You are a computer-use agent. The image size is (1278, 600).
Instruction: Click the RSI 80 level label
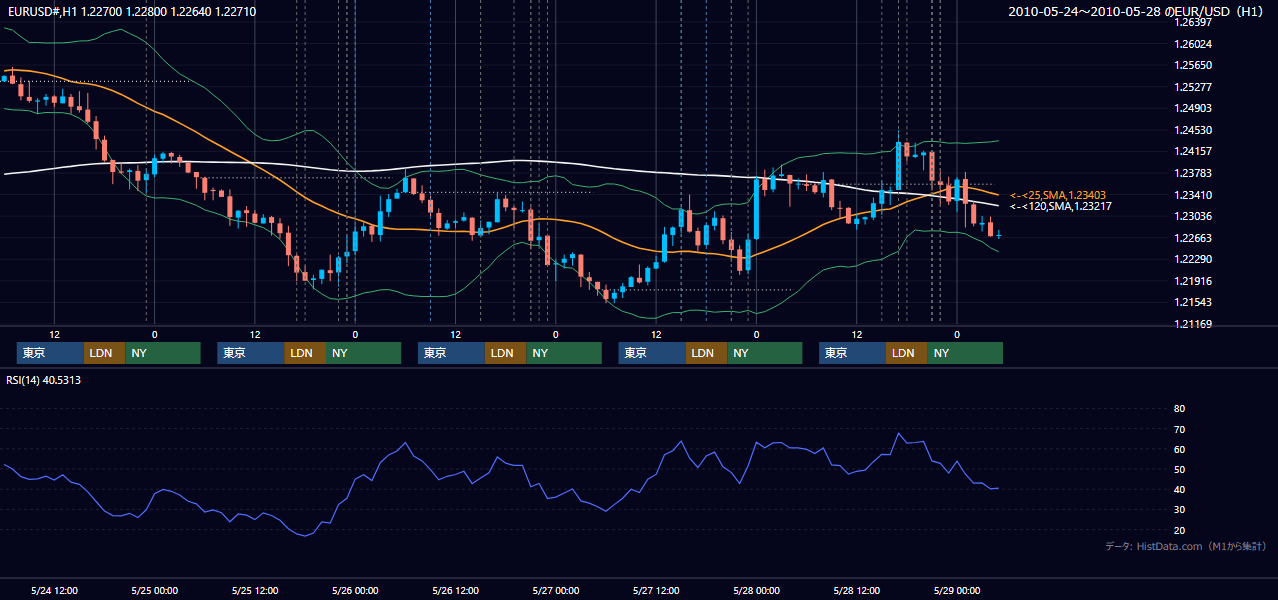click(x=1179, y=409)
